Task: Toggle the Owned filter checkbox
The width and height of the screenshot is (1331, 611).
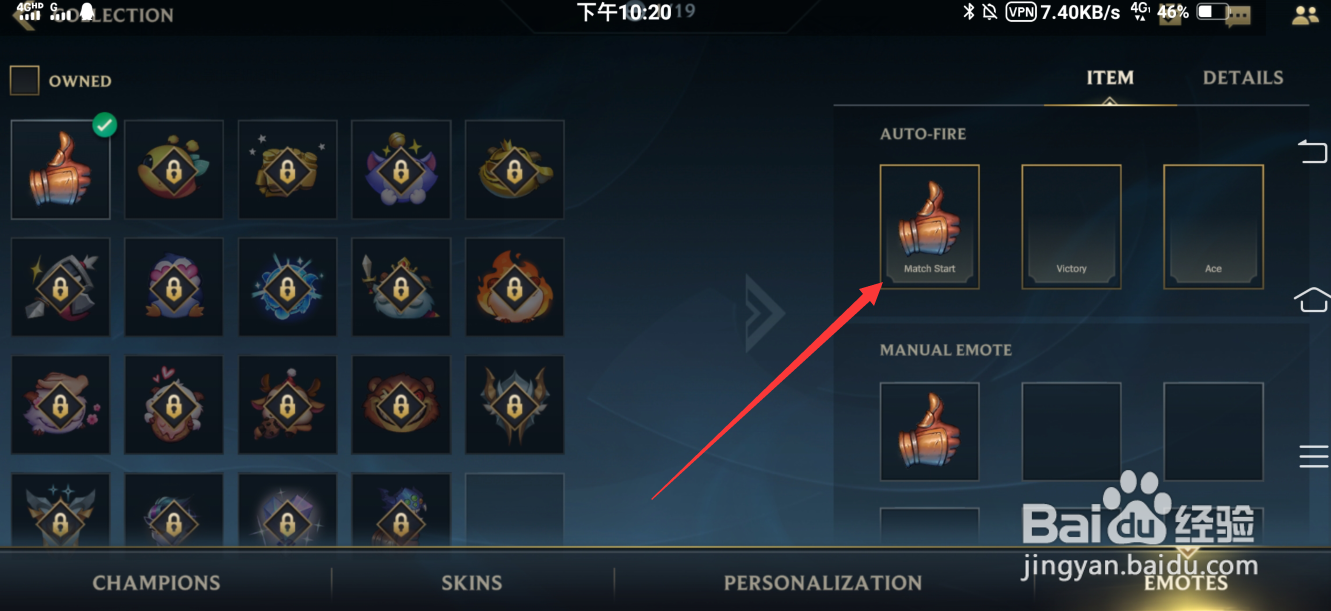Action: 24,81
